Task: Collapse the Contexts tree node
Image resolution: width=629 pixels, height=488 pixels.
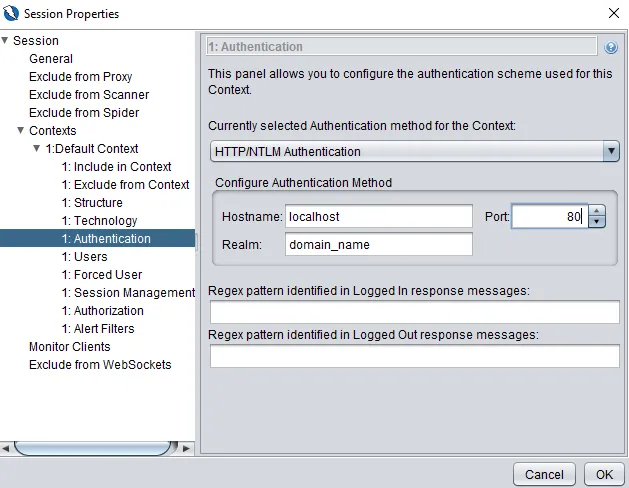Action: click(x=21, y=131)
